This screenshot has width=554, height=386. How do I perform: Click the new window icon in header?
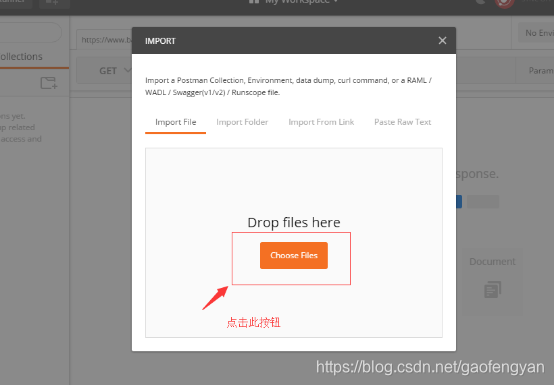pyautogui.click(x=54, y=3)
